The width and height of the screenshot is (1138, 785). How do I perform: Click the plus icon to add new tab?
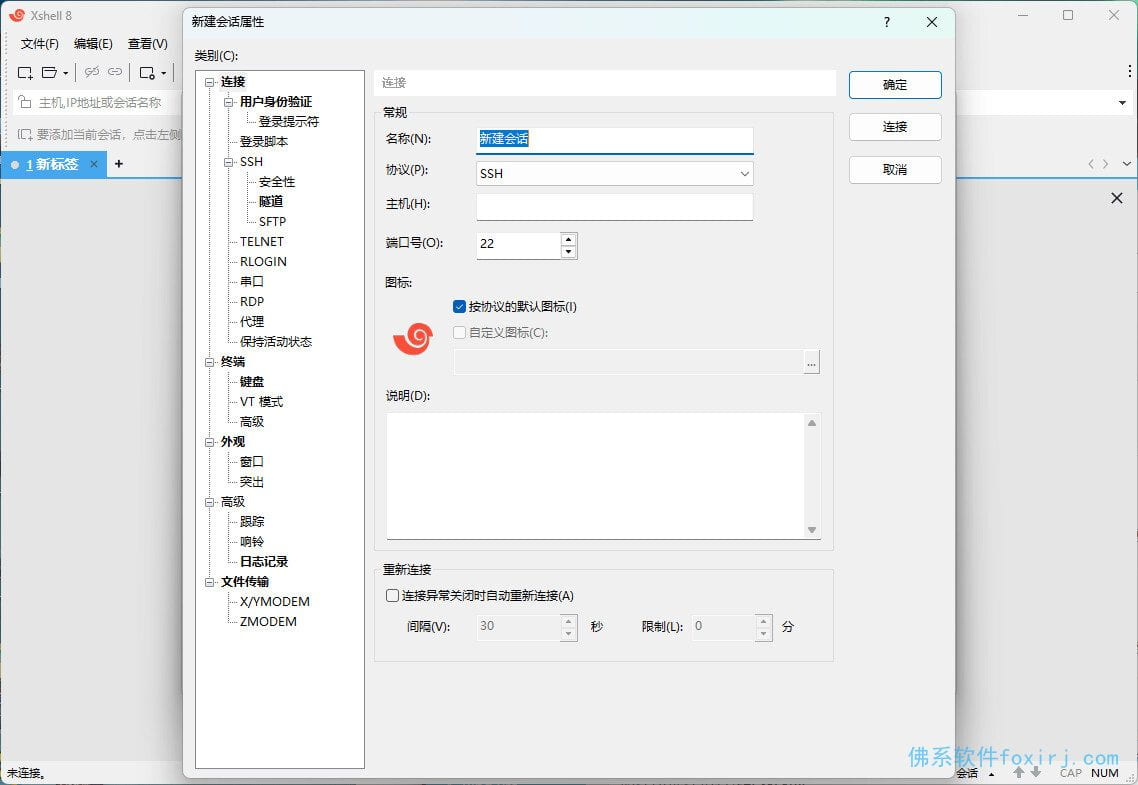click(119, 164)
